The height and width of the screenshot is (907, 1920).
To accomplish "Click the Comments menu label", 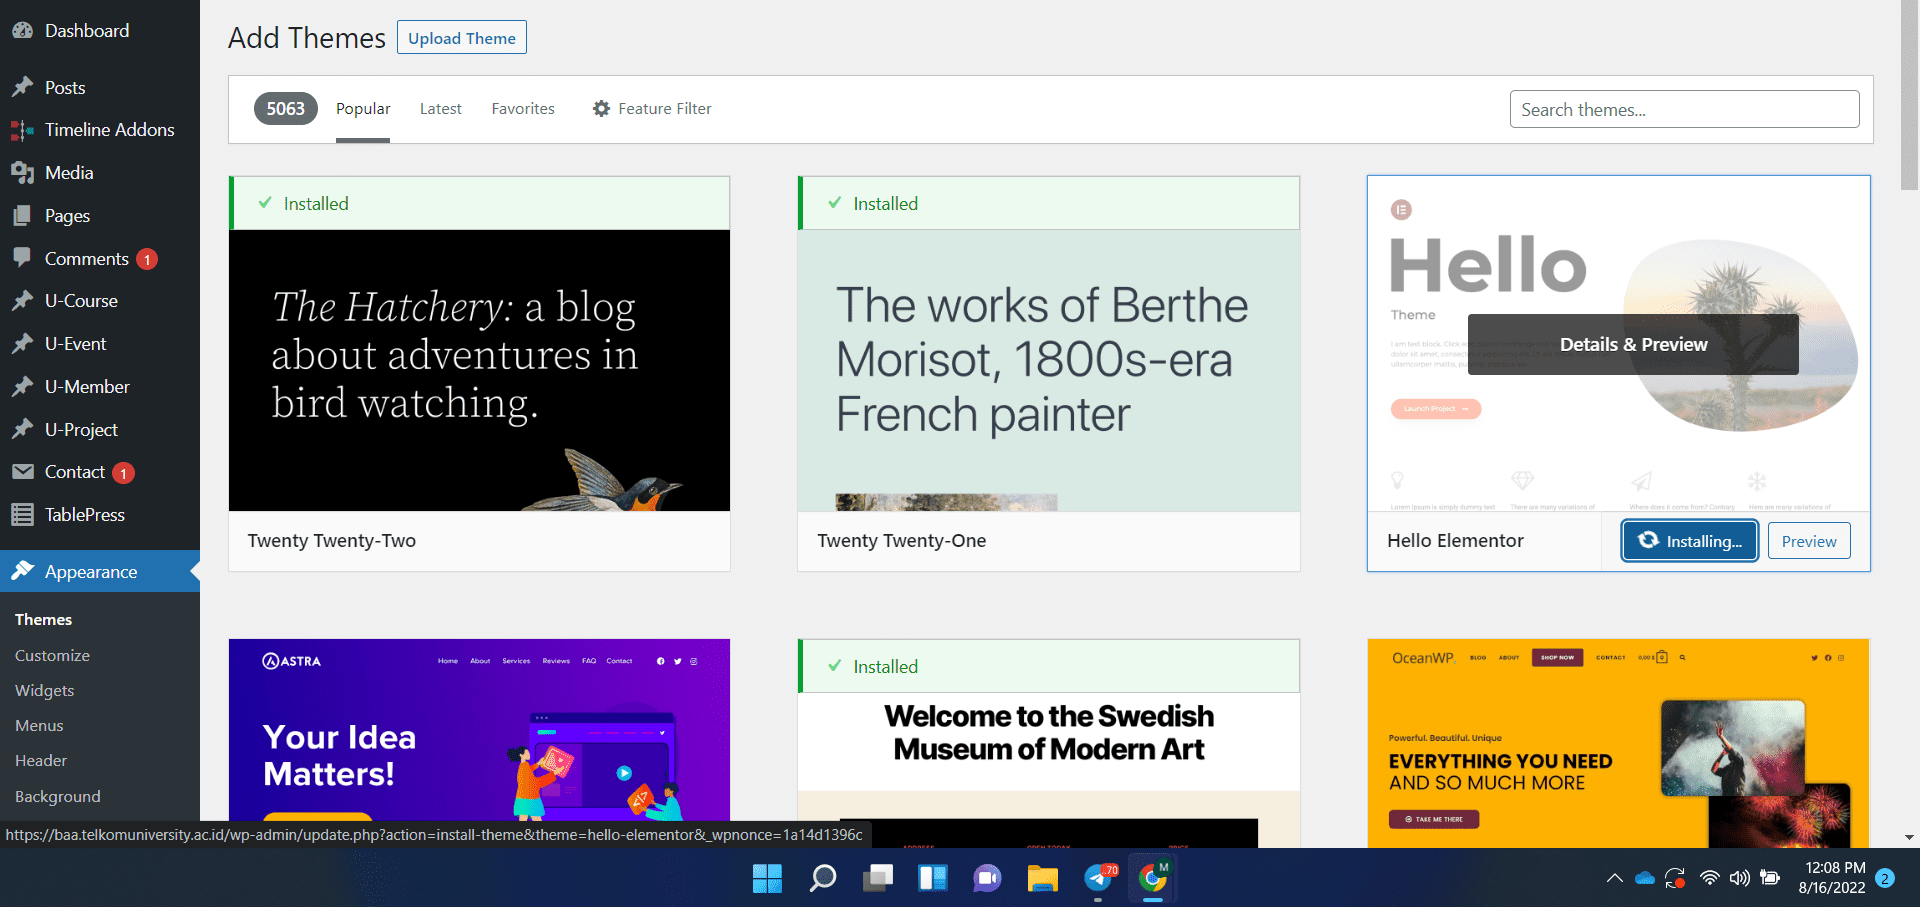I will 87,258.
